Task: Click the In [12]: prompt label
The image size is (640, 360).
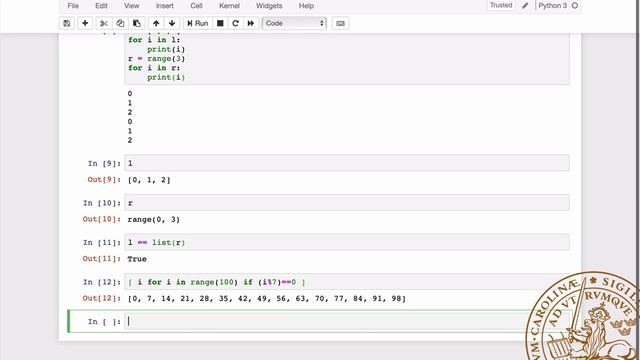Action: [x=102, y=282]
